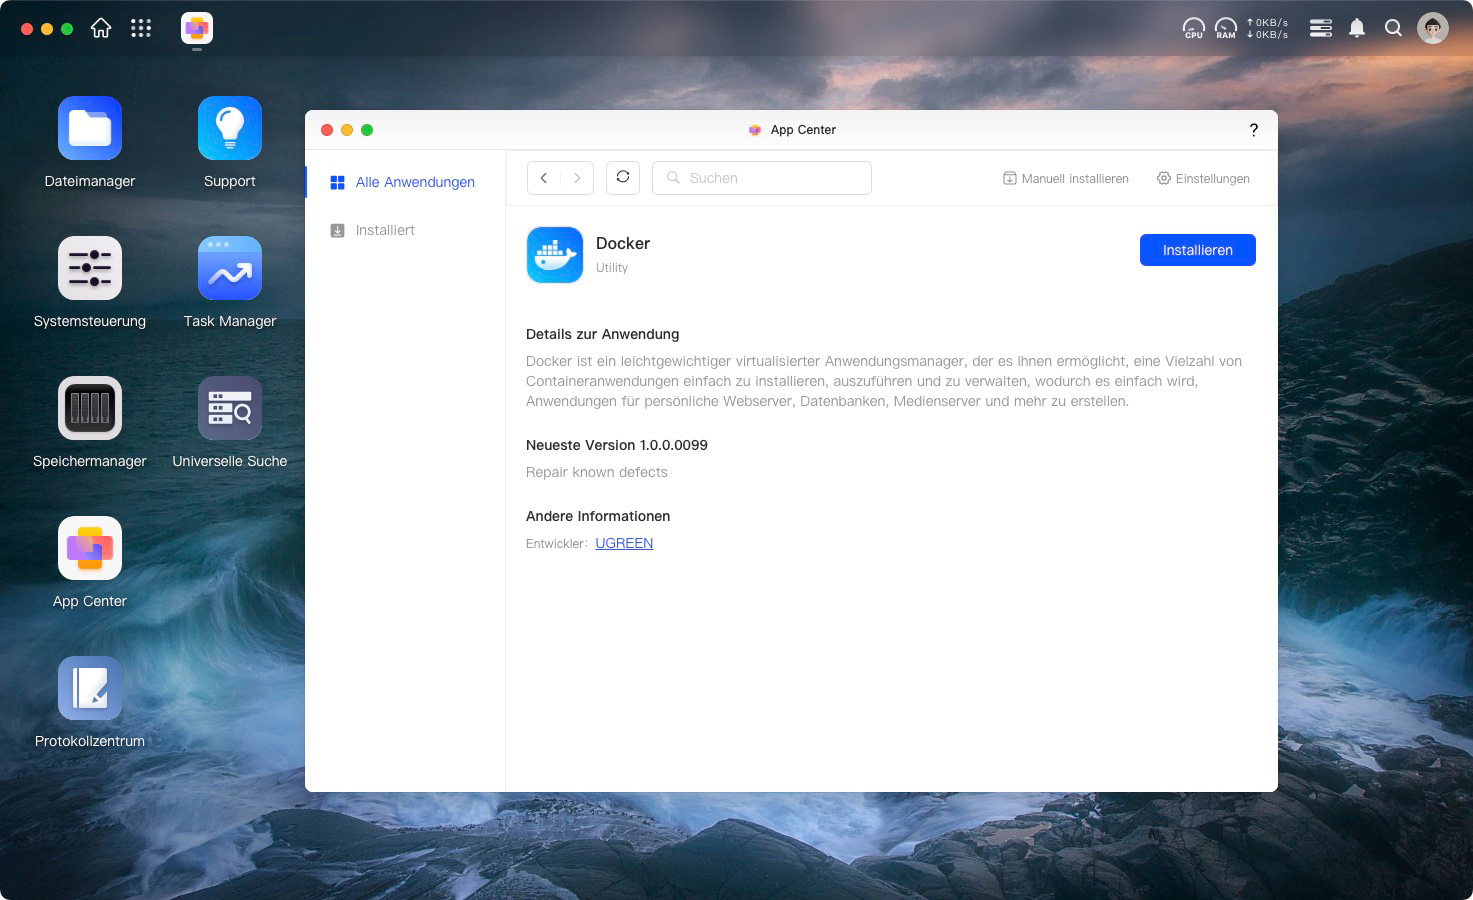
Task: Launch the Task Manager desktop icon
Action: tap(230, 268)
